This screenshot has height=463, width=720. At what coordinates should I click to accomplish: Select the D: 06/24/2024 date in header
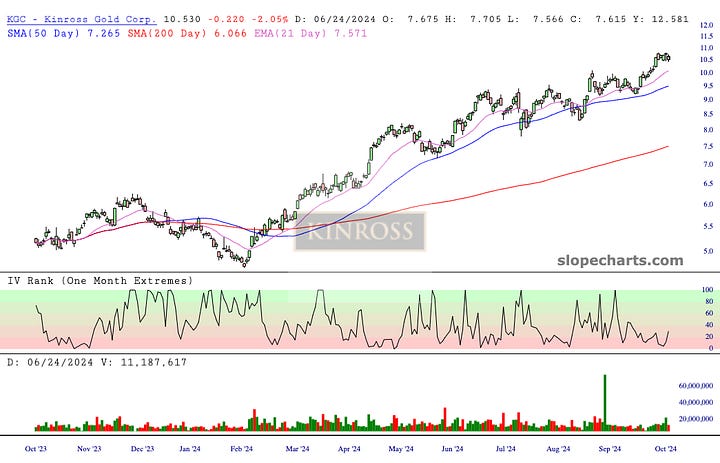pos(335,19)
